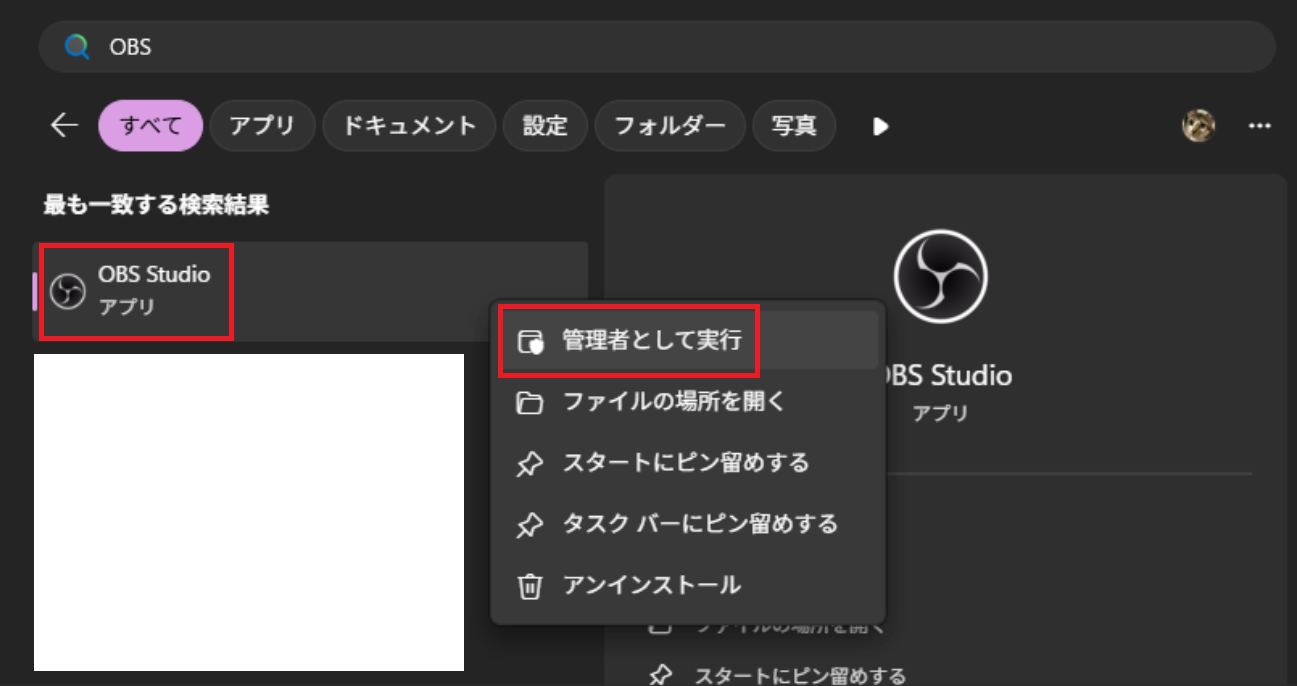Viewport: 1297px width, 686px height.
Task: Expand more filters with the arrow
Action: pyautogui.click(x=880, y=126)
